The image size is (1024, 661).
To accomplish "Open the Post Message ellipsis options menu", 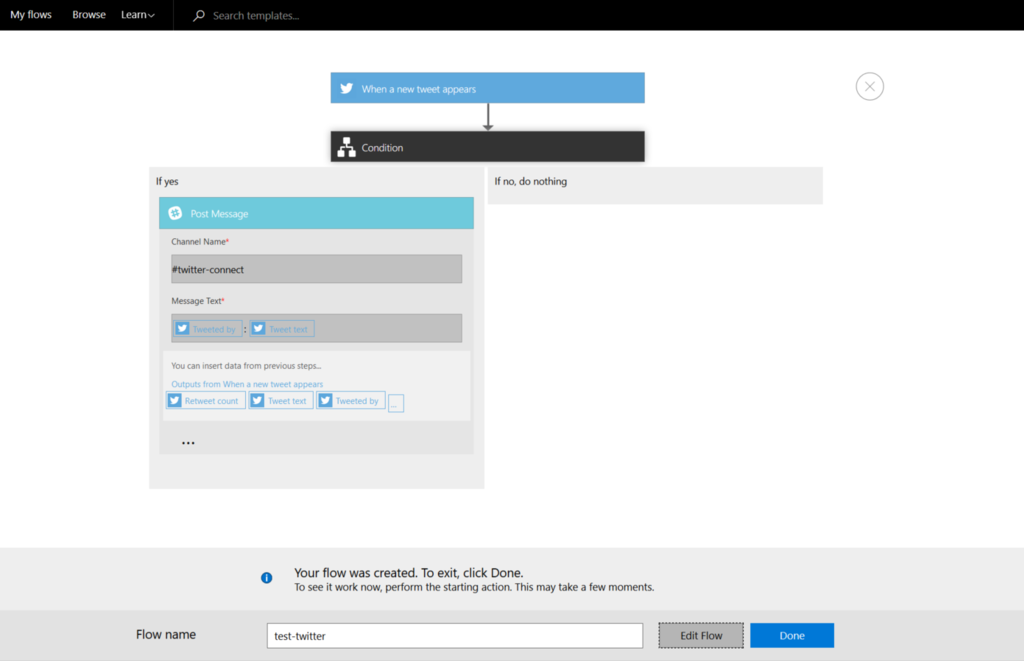I will point(188,443).
